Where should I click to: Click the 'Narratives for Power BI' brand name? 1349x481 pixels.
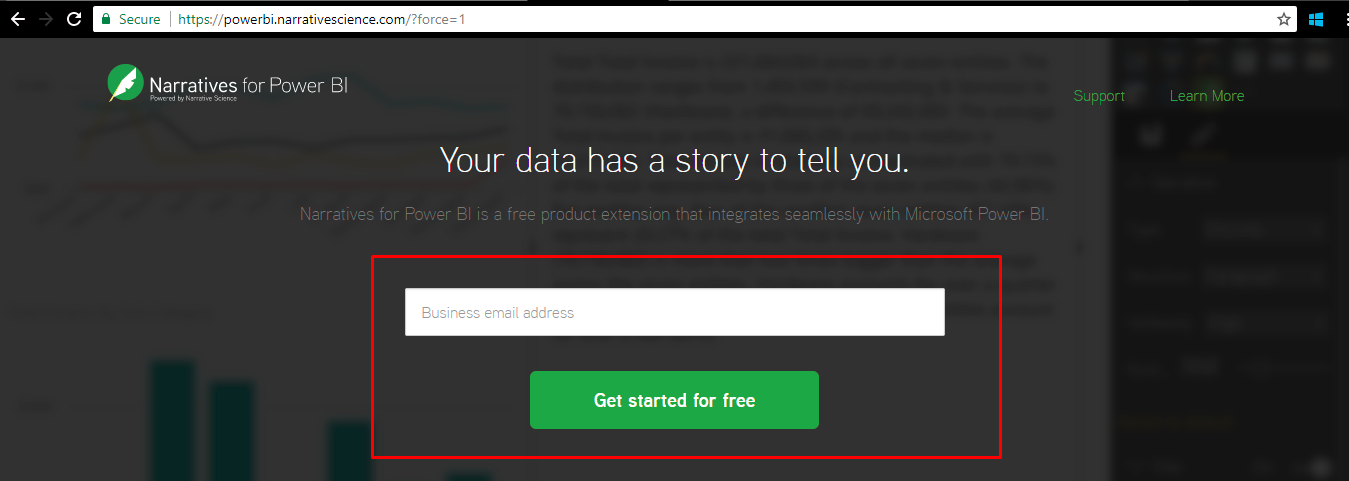tap(248, 84)
